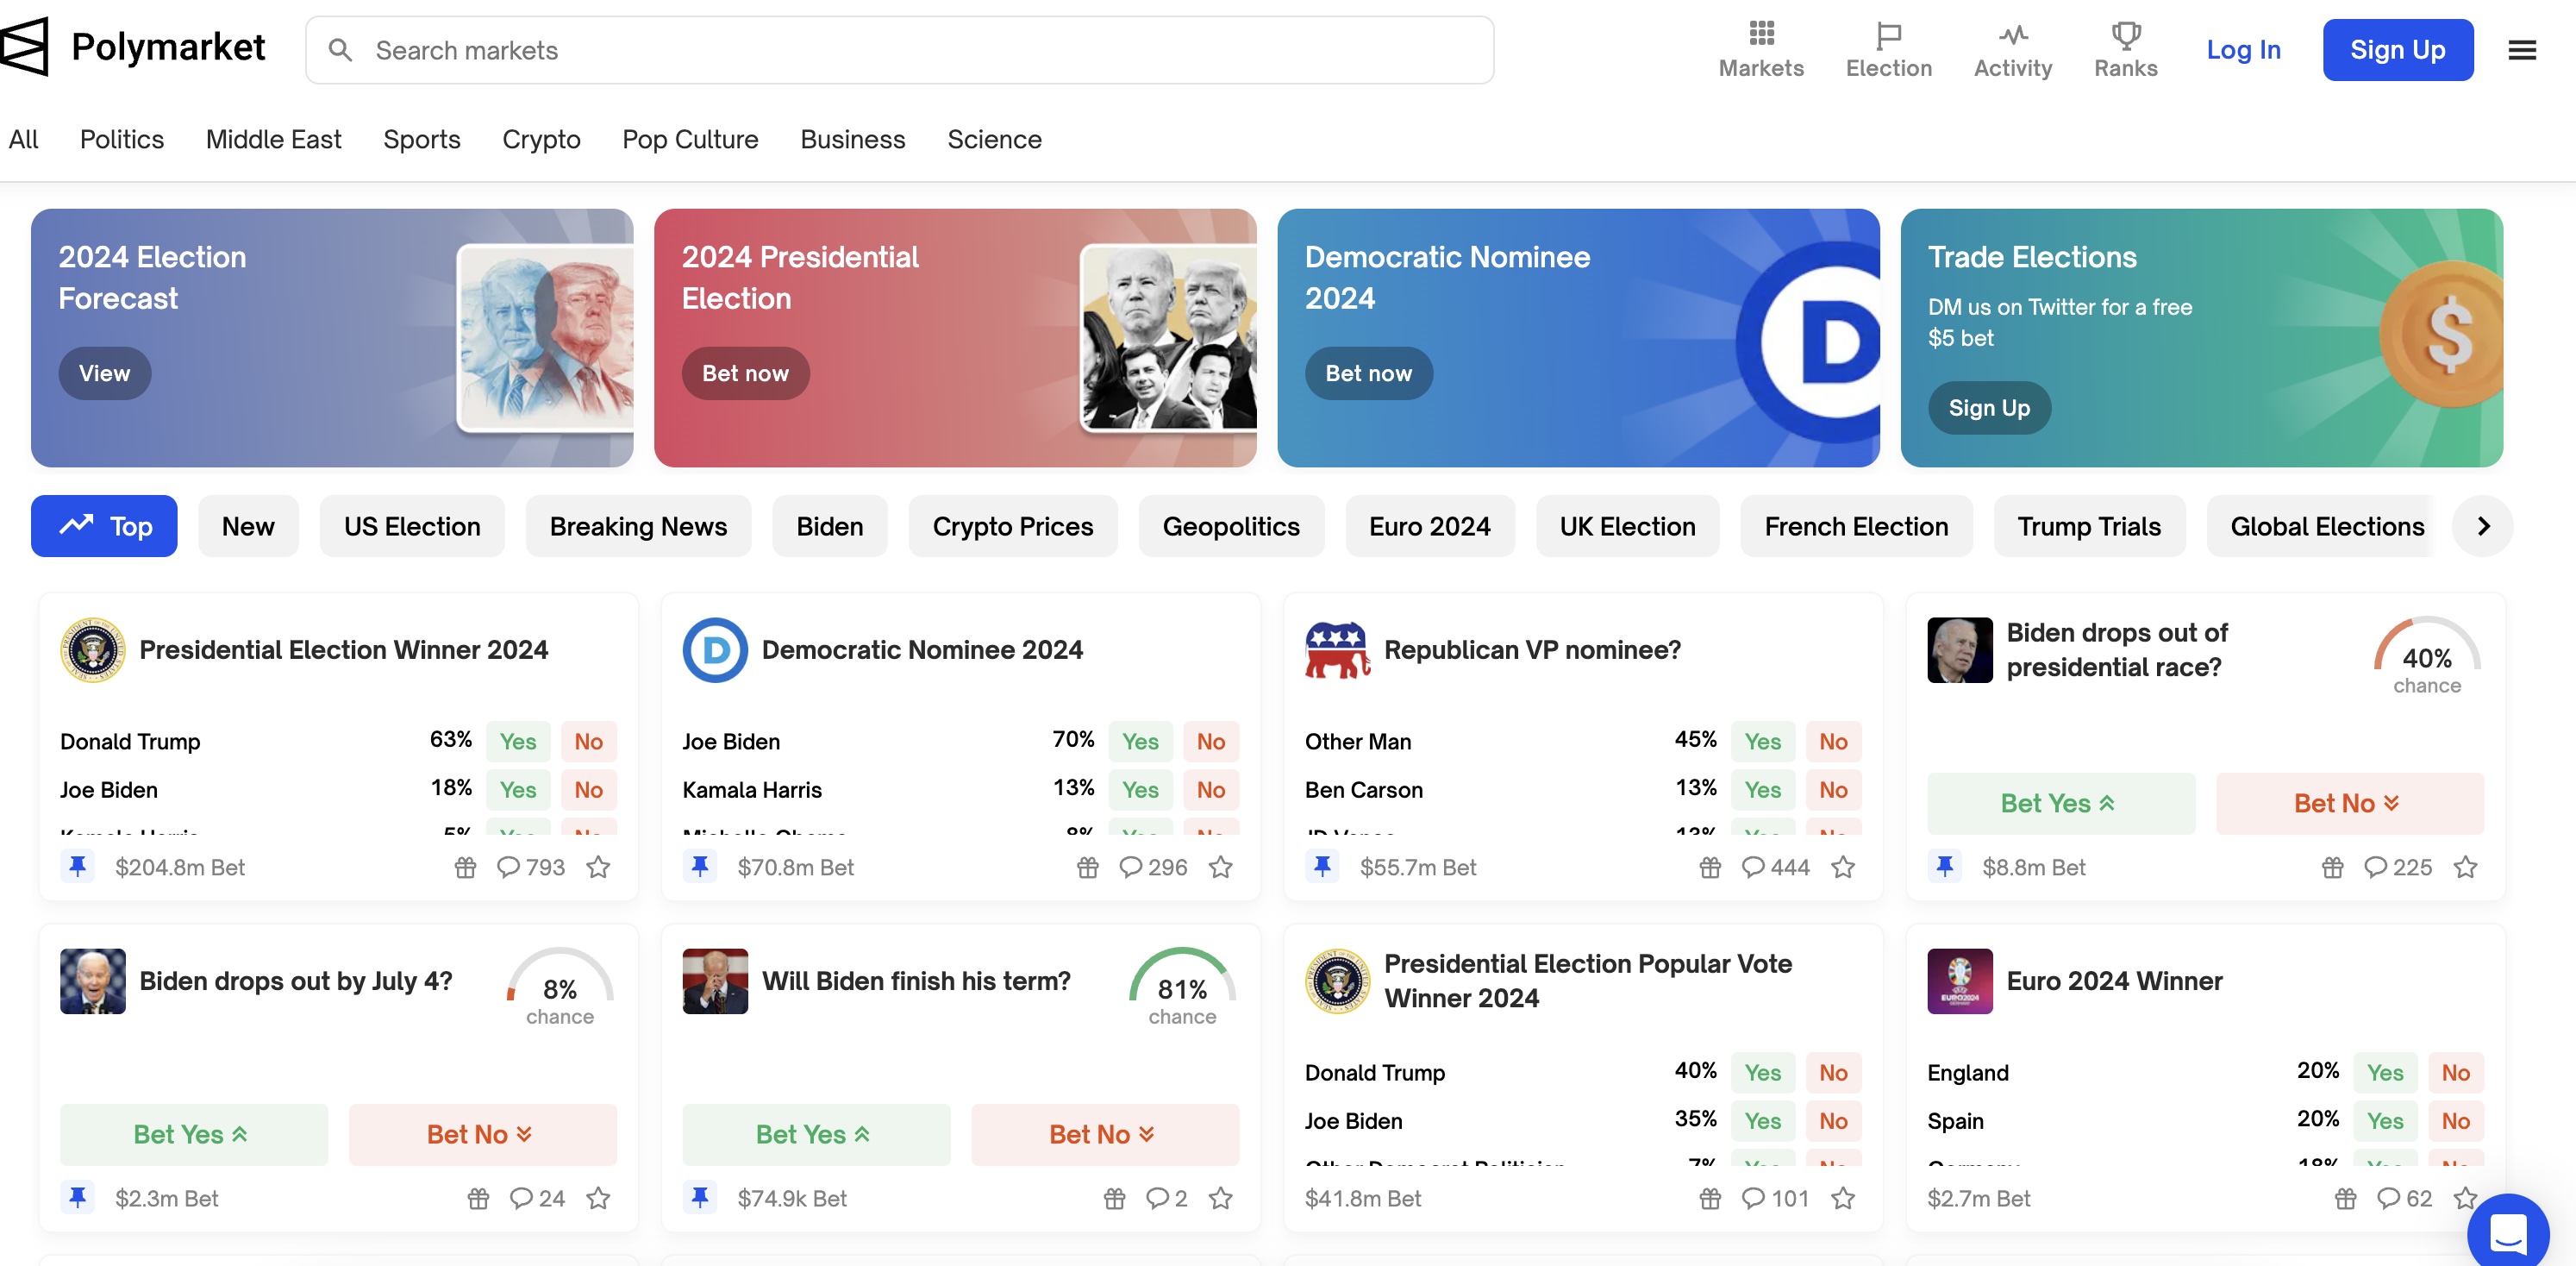Screen dimensions: 2576x1266
Task: Select No for England Euro 2024 winner
Action: coord(2456,1072)
